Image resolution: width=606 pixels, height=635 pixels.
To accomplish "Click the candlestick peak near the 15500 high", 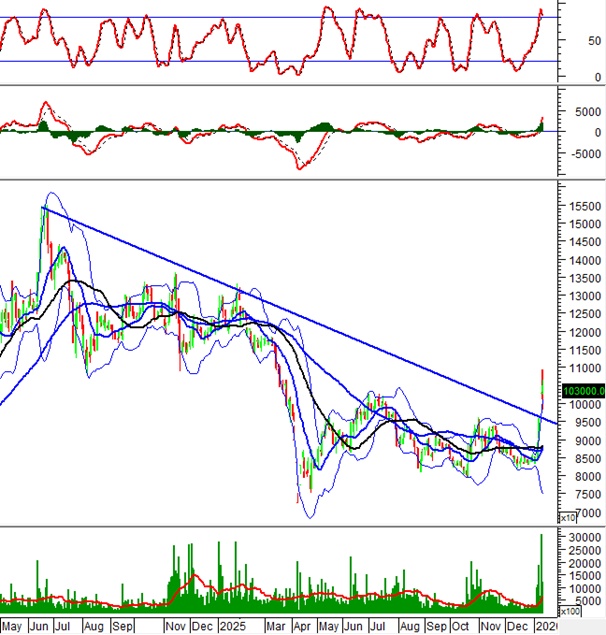I will 43,212.
